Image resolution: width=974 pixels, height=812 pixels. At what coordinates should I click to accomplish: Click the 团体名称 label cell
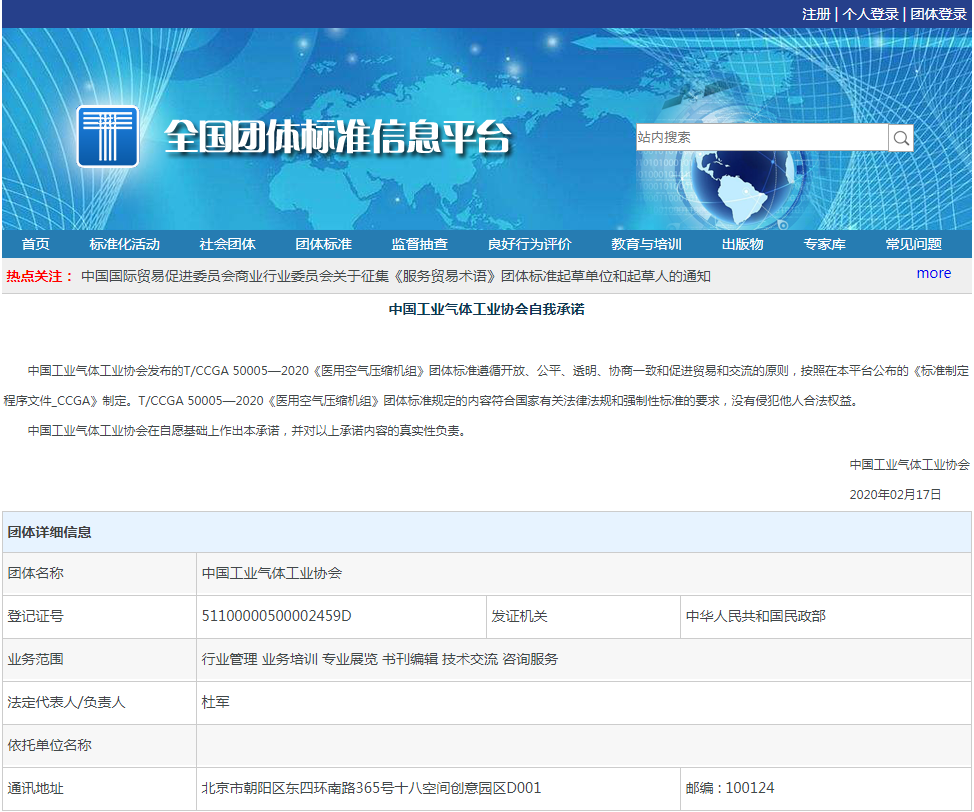pos(99,573)
